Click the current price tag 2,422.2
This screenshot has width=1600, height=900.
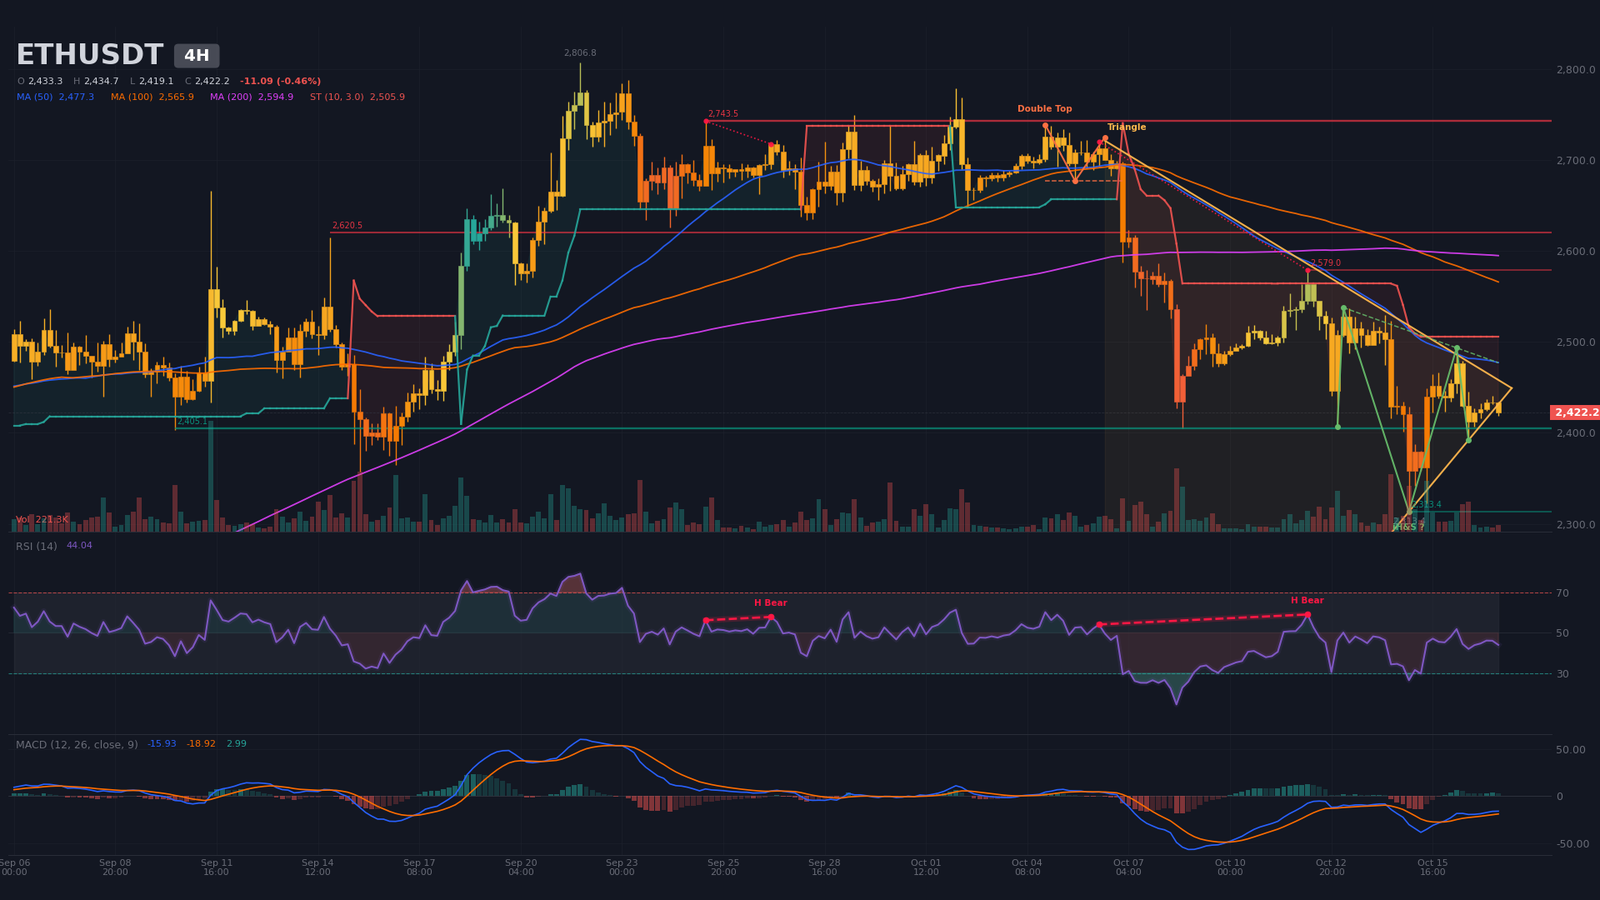[x=1575, y=412]
